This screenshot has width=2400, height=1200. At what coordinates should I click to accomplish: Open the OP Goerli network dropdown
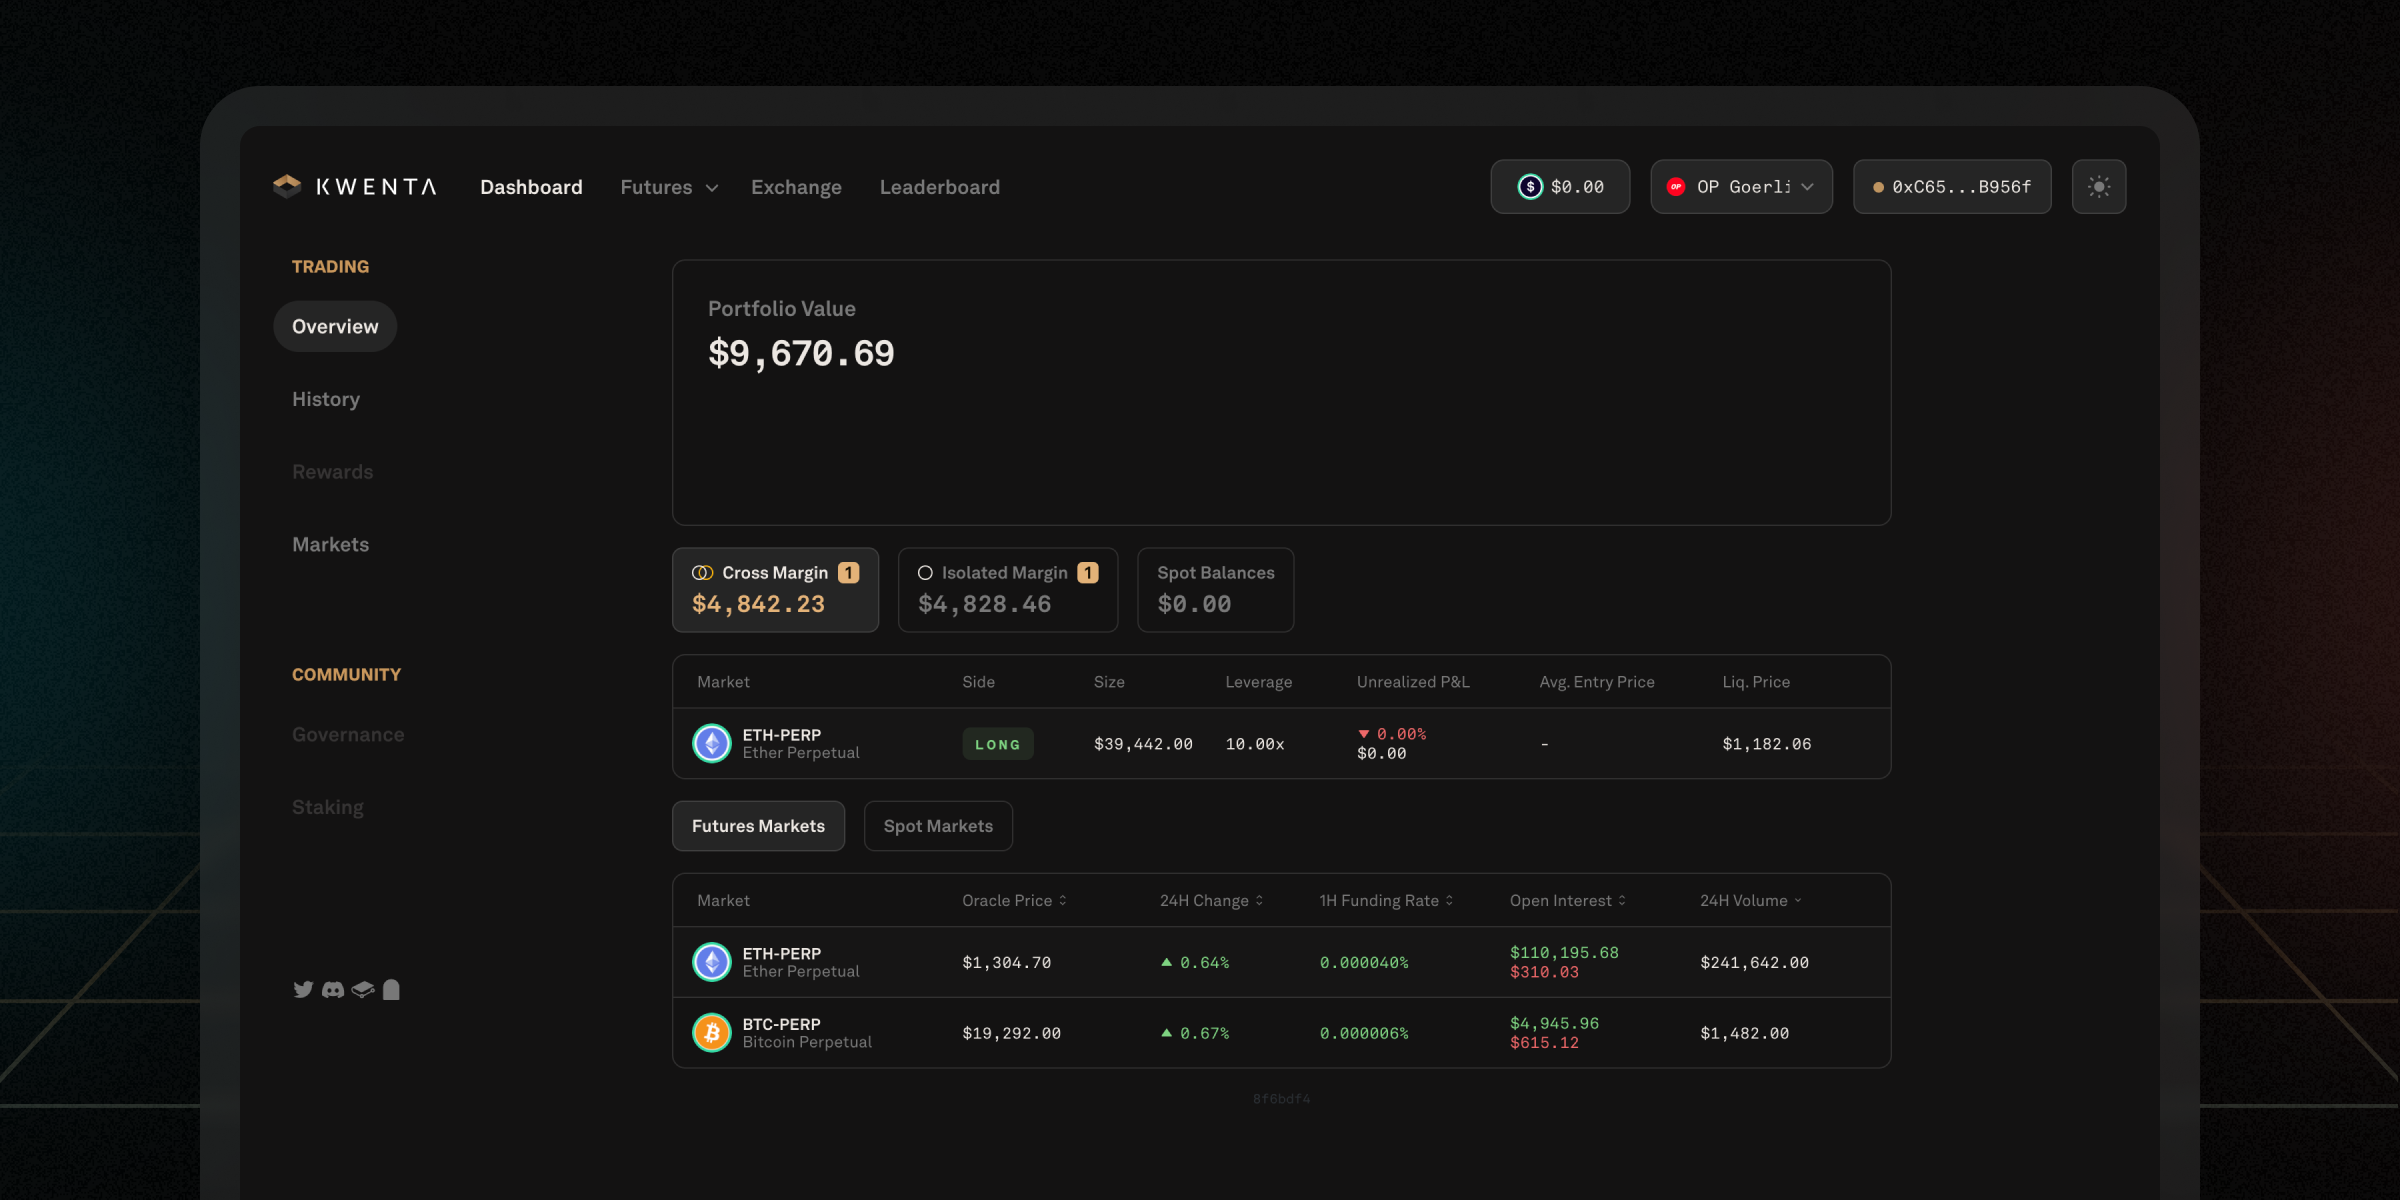point(1741,187)
